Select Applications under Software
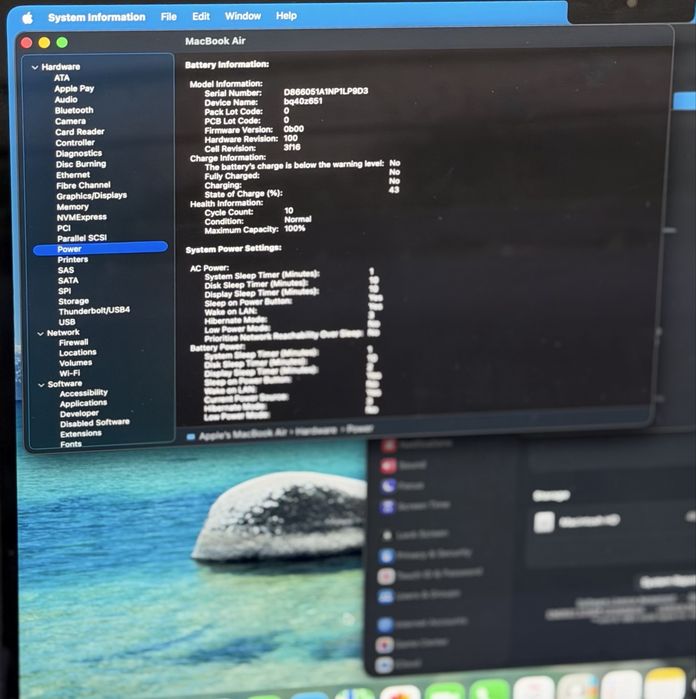The height and width of the screenshot is (699, 696). 83,403
